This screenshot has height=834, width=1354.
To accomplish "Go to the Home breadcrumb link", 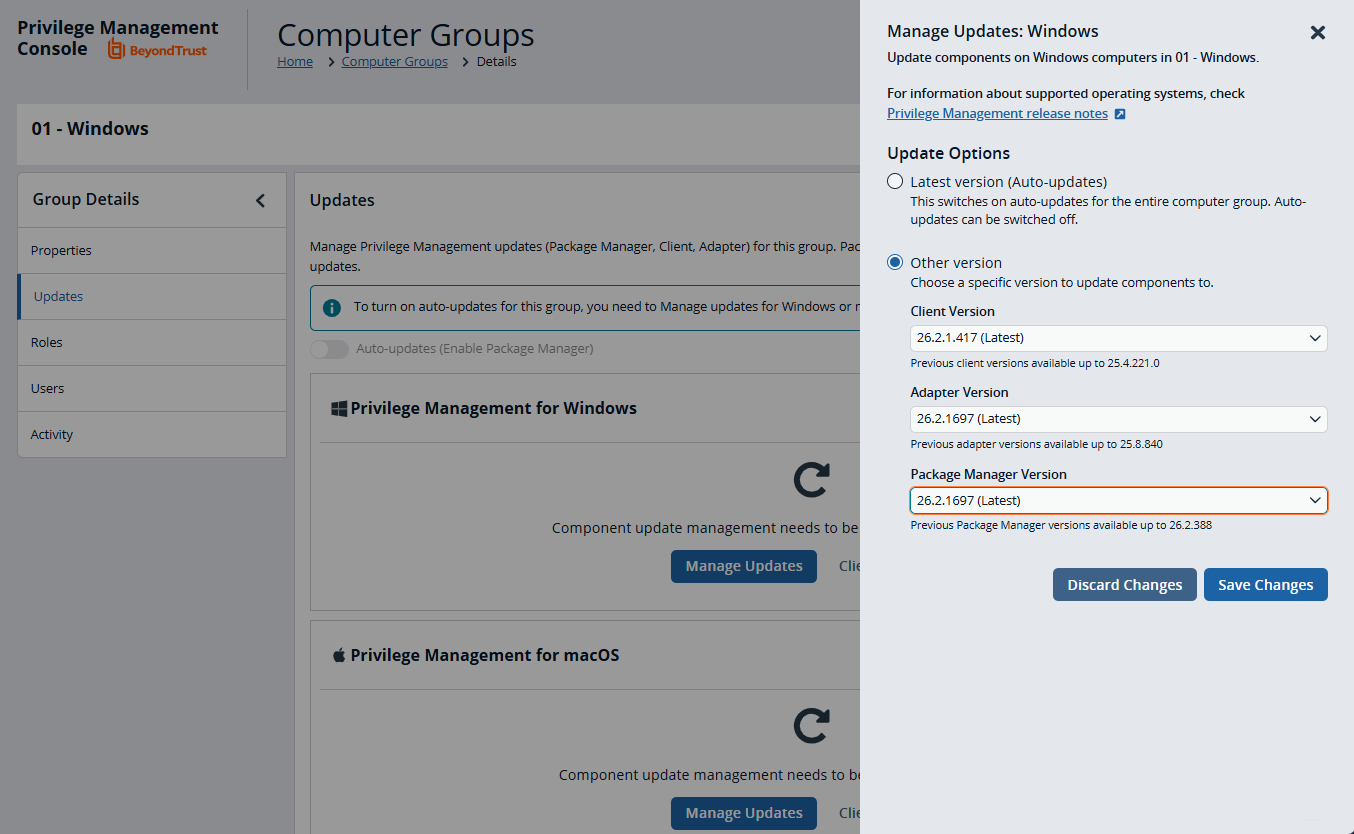I will [x=295, y=62].
